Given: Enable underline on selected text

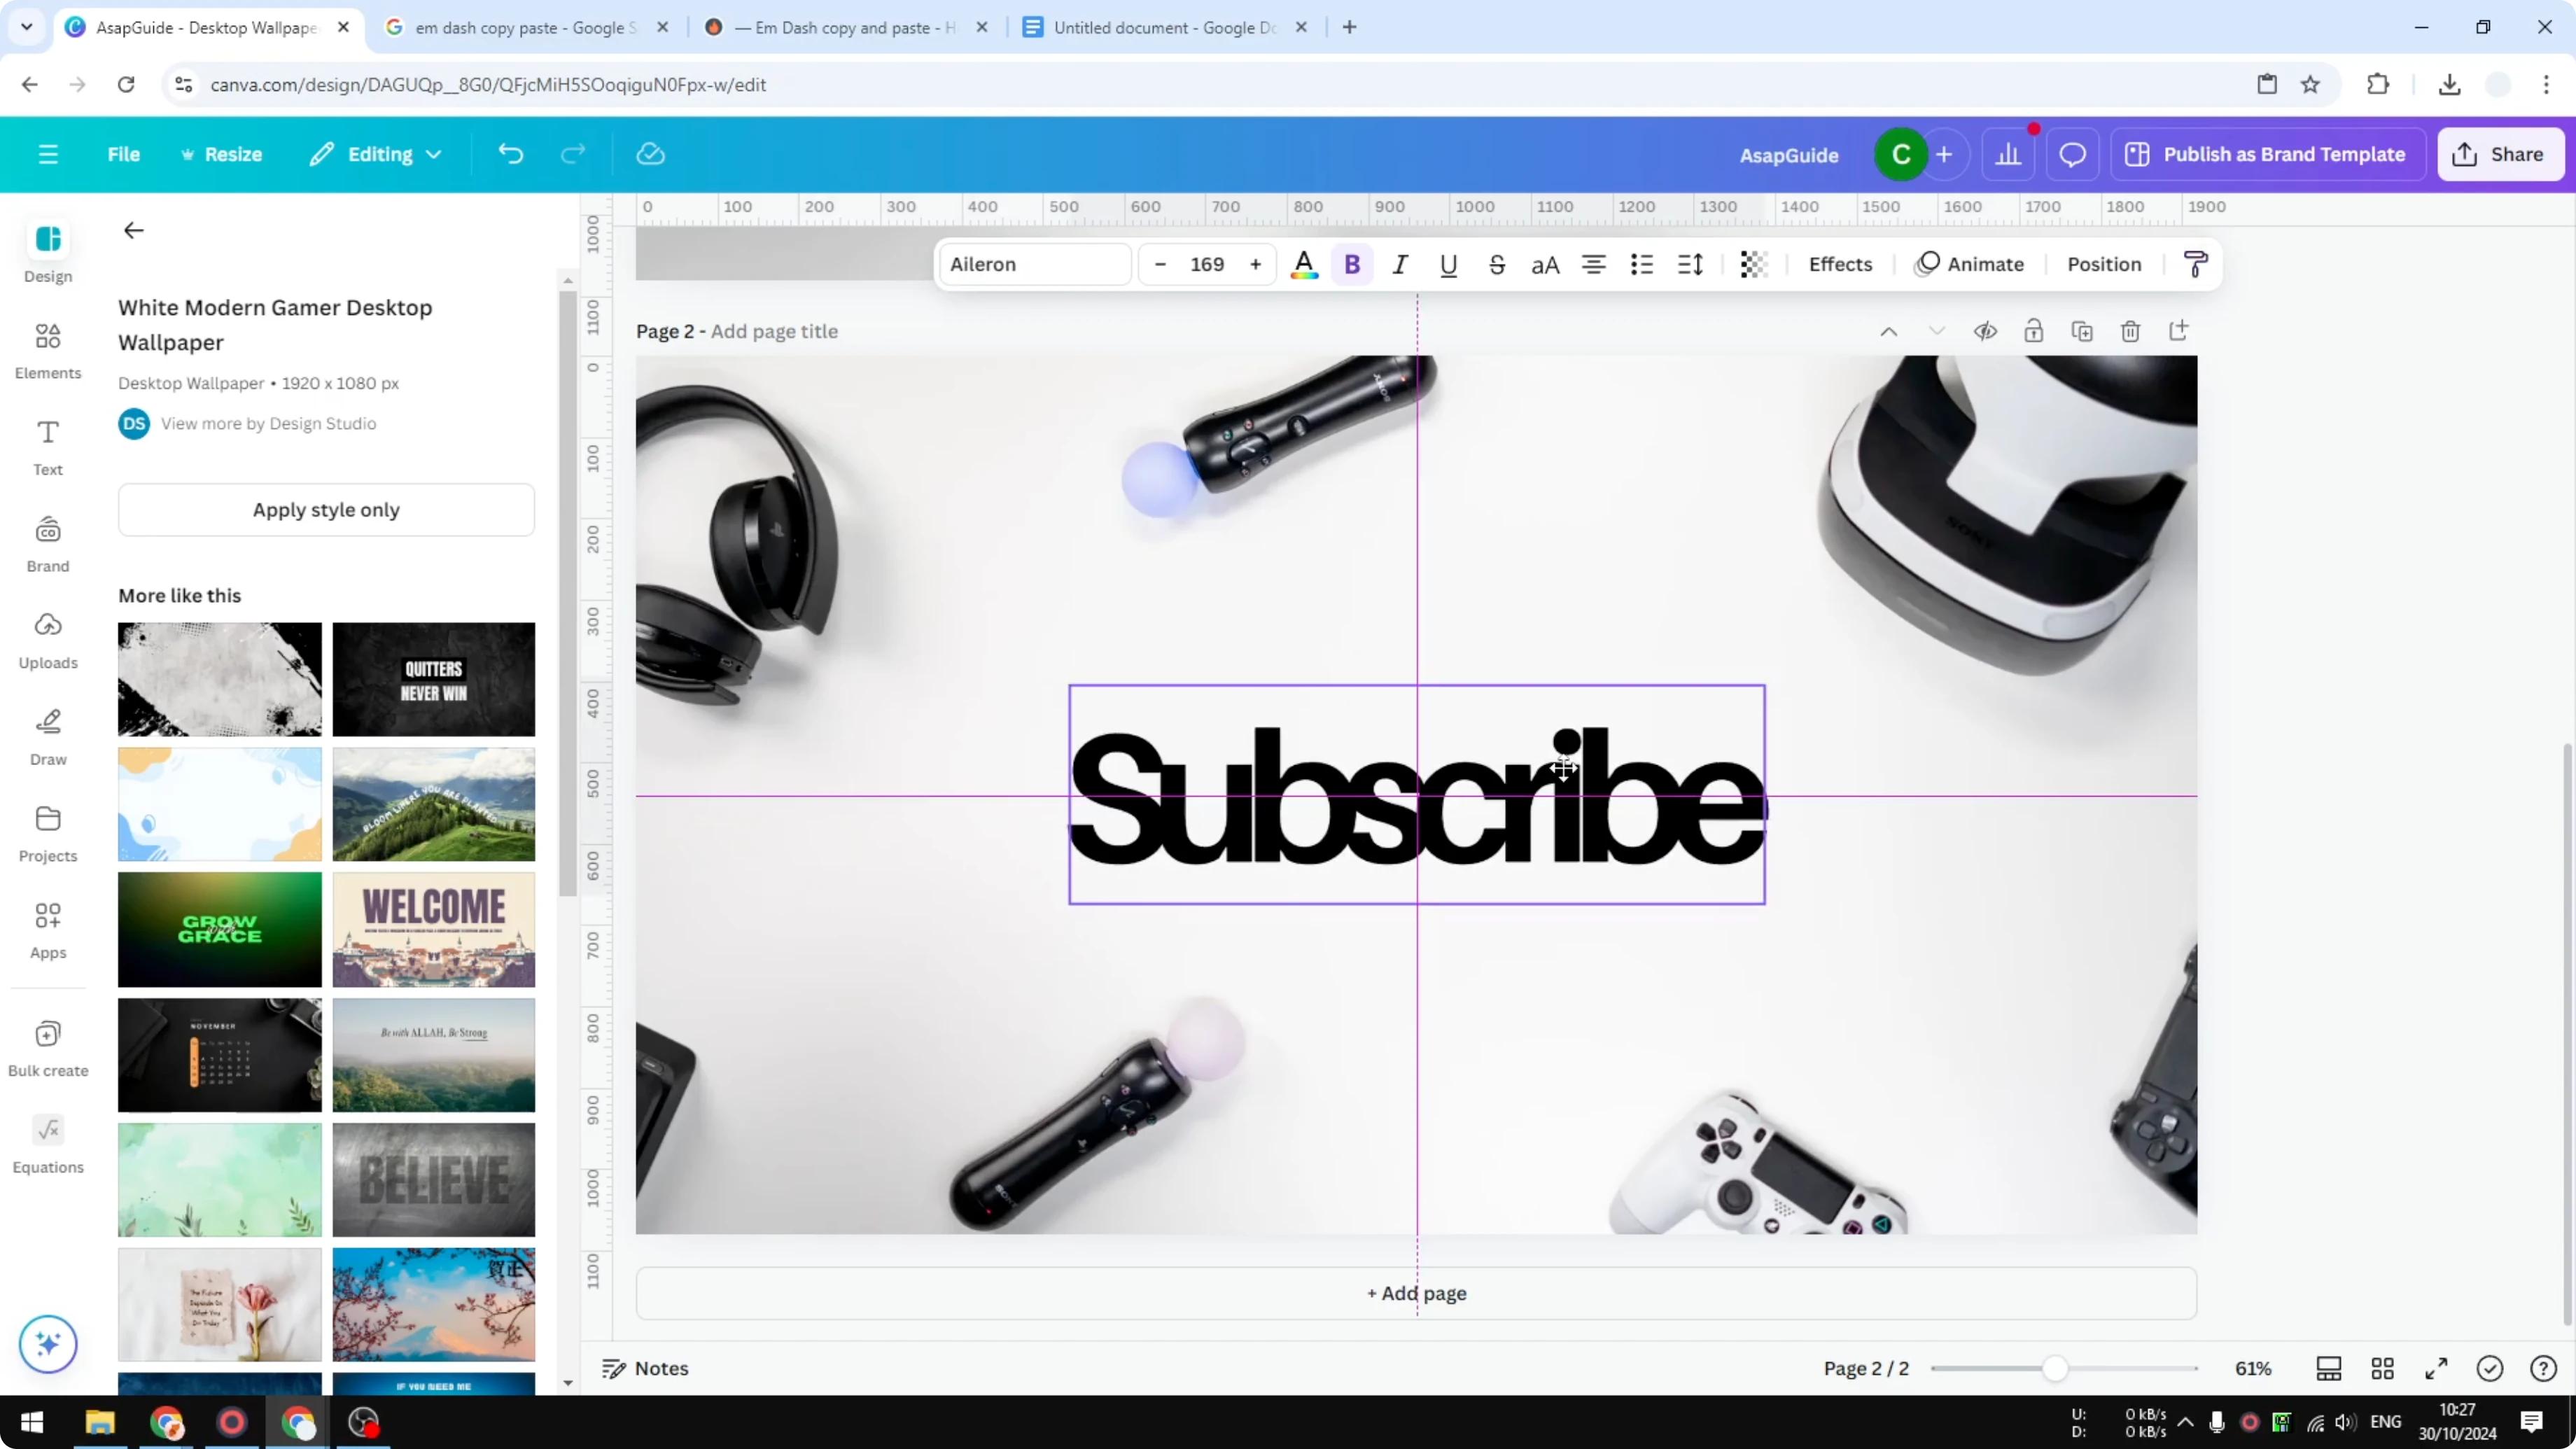Looking at the screenshot, I should point(1449,264).
